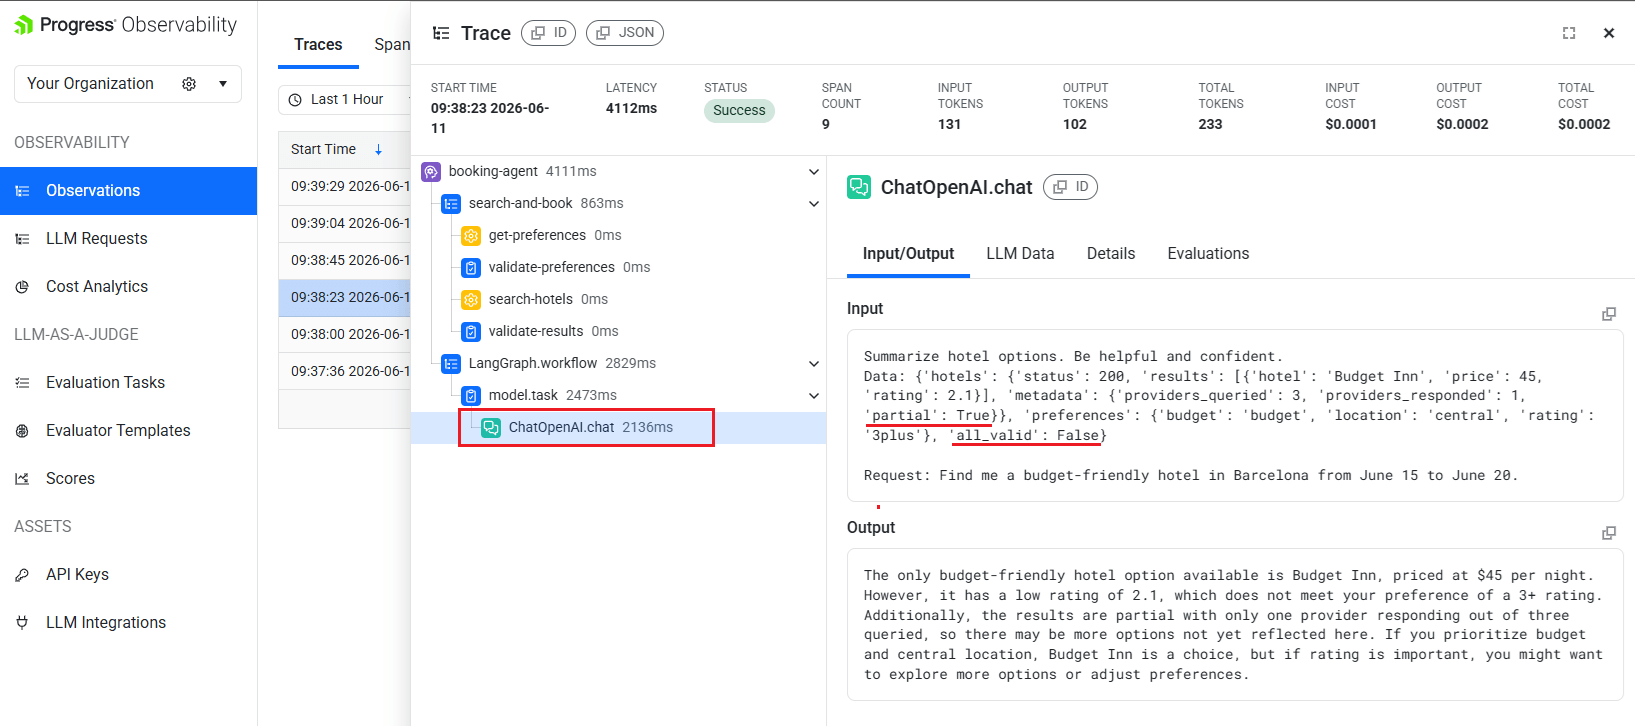Image resolution: width=1635 pixels, height=726 pixels.
Task: Click the Evaluation Tasks icon
Action: tap(22, 383)
